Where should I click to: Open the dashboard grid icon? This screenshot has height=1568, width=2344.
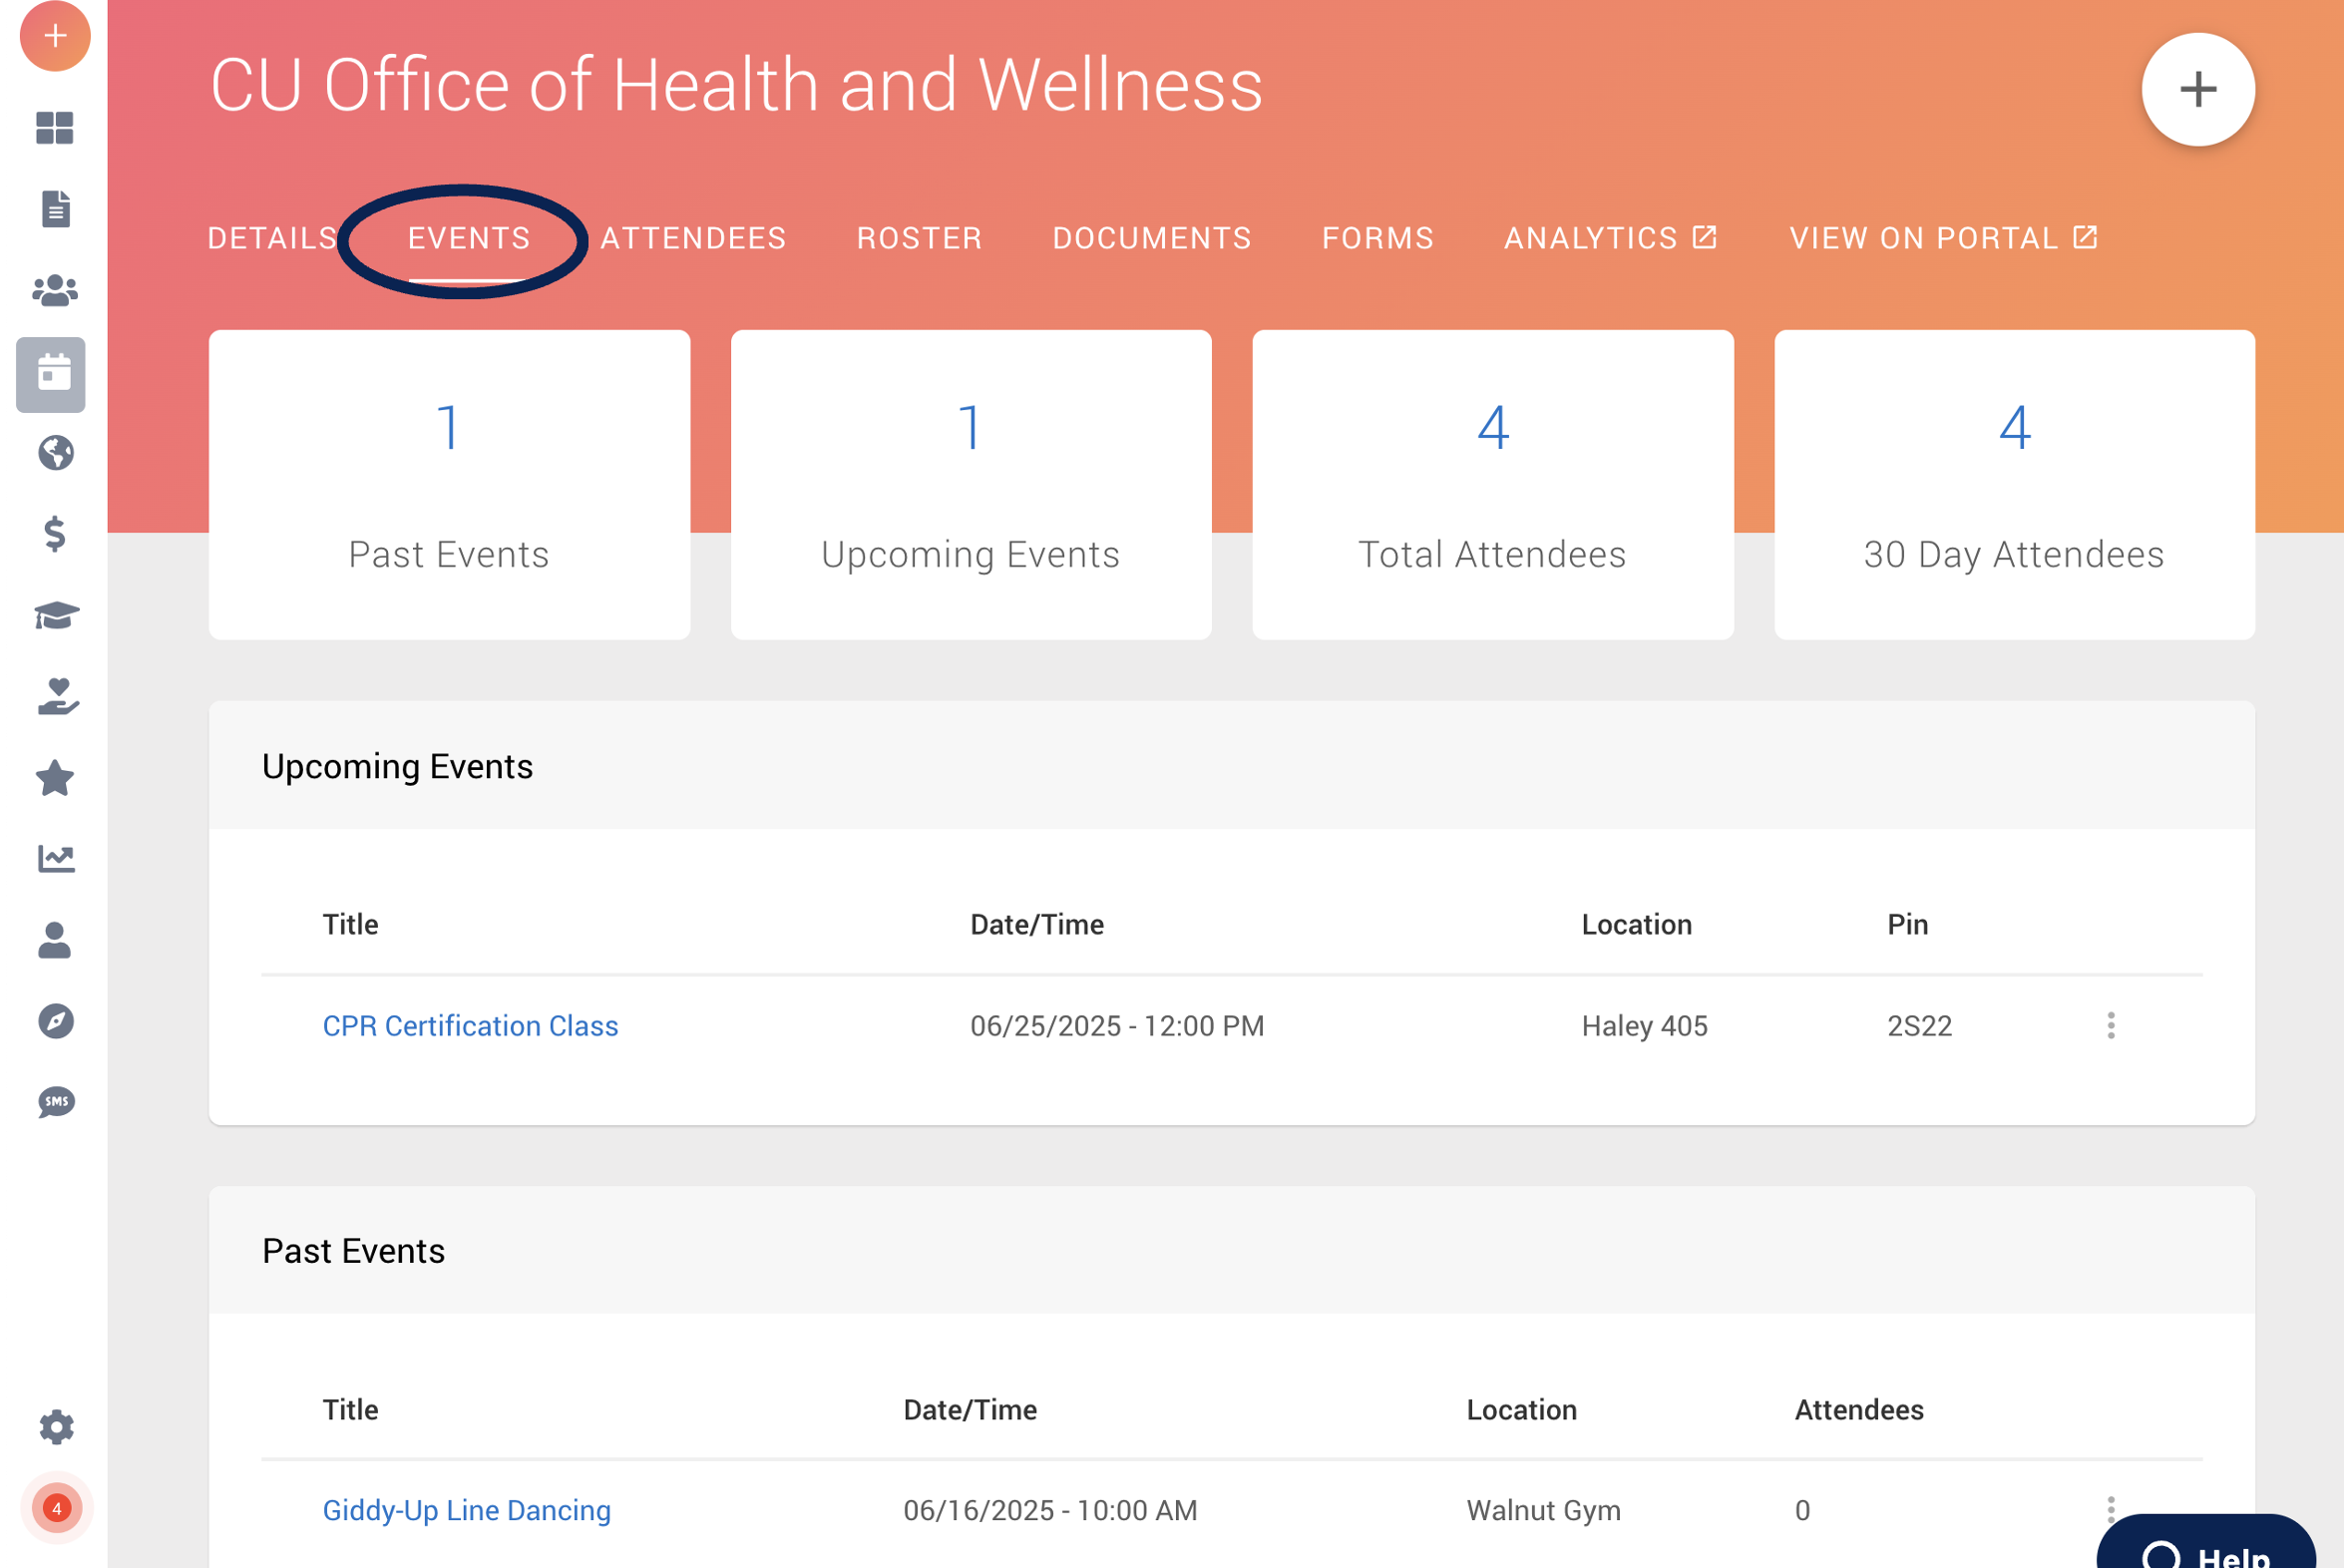[x=55, y=128]
